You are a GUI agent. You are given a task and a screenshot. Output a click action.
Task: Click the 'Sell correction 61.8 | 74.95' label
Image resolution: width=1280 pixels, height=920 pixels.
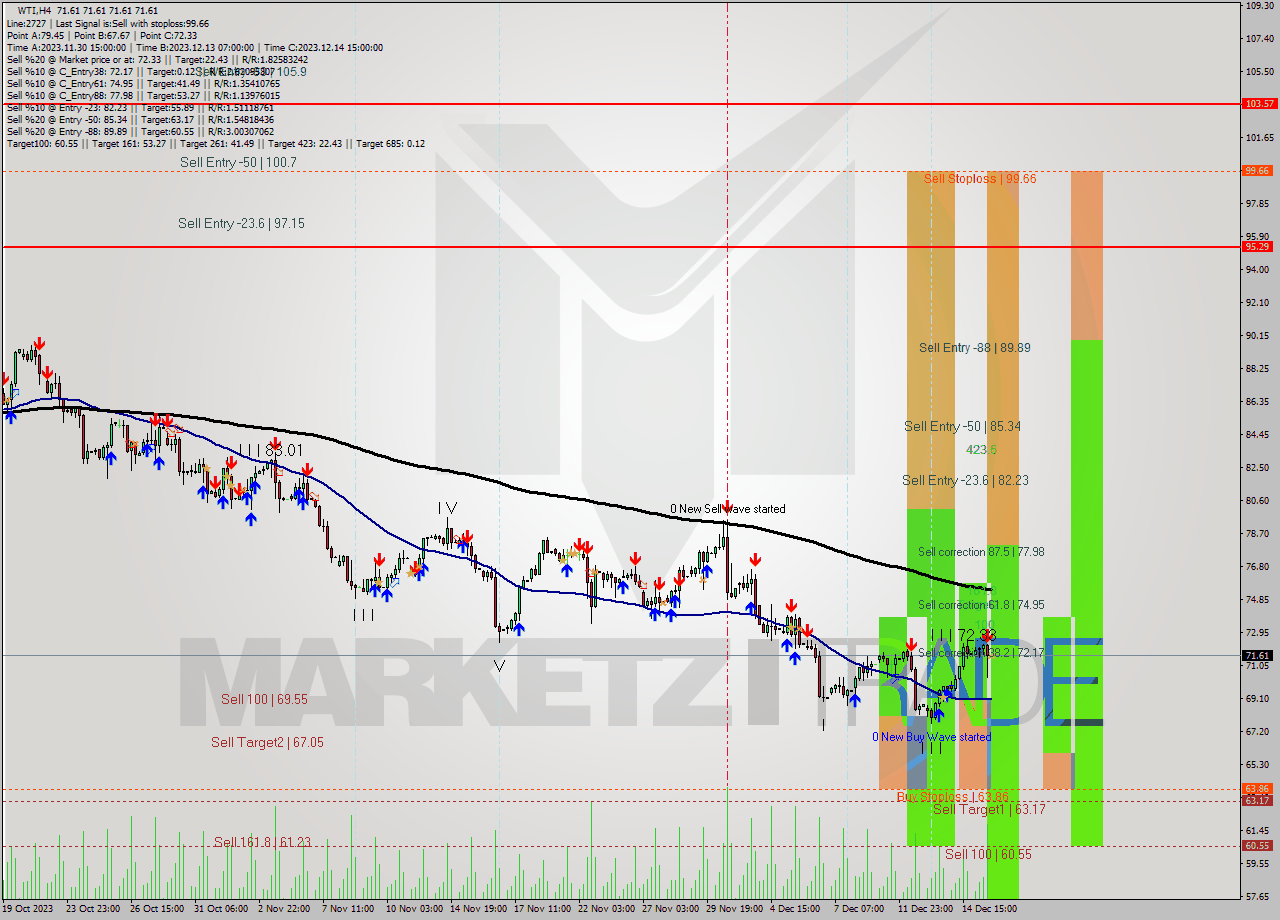(x=981, y=605)
